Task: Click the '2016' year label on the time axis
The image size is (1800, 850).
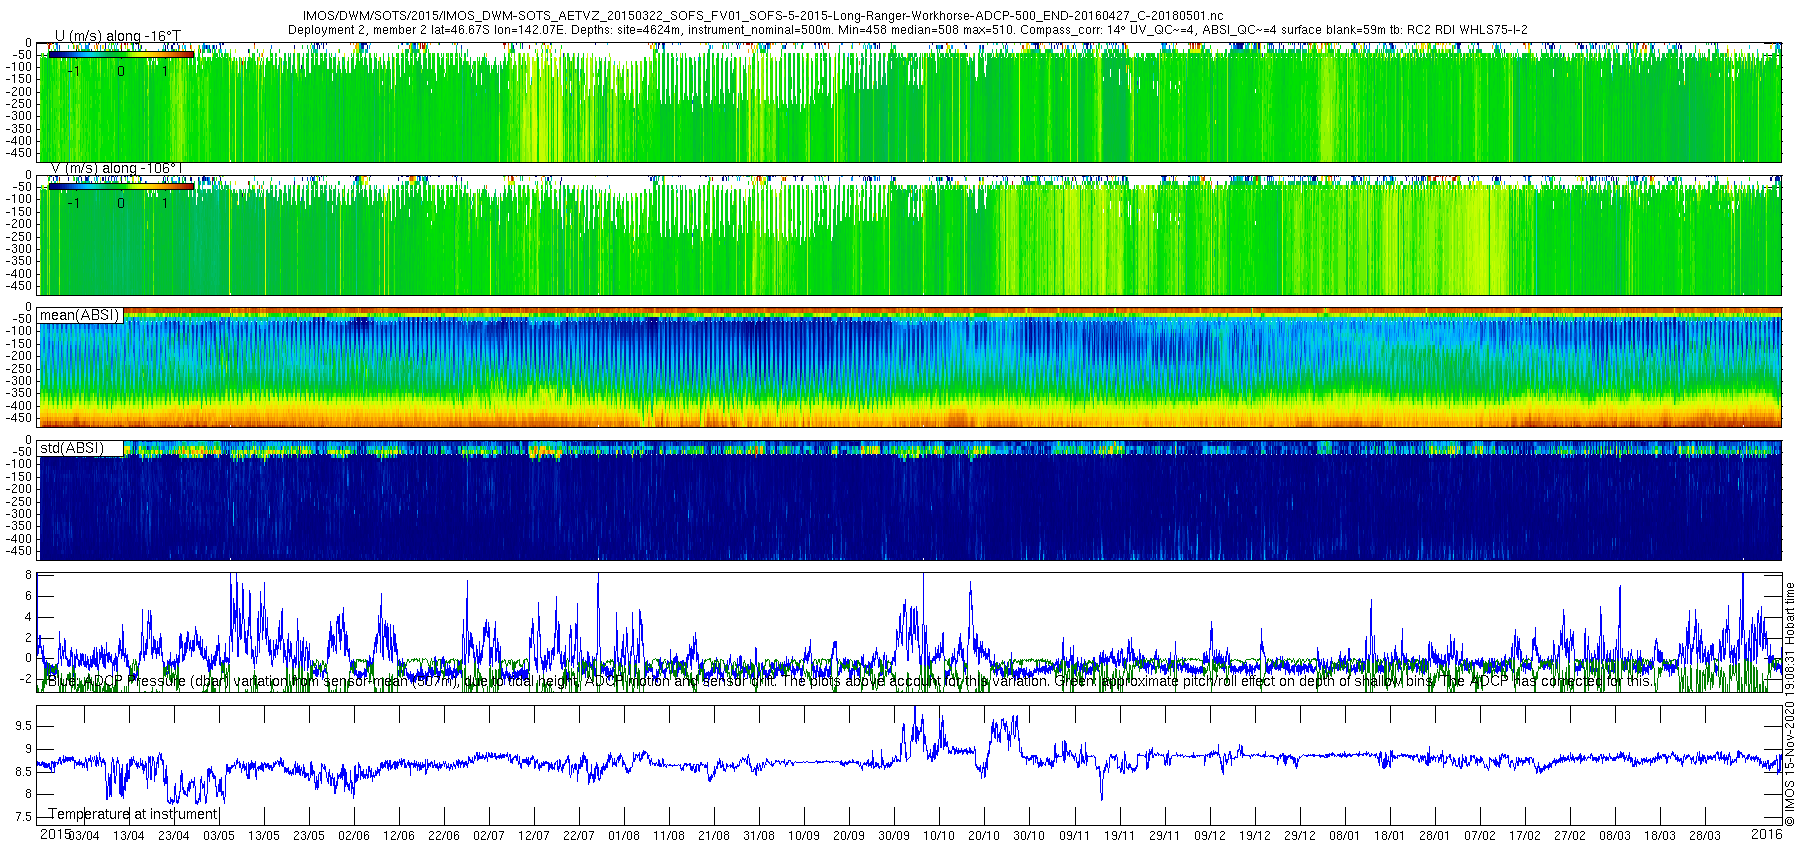Action: 1767,834
